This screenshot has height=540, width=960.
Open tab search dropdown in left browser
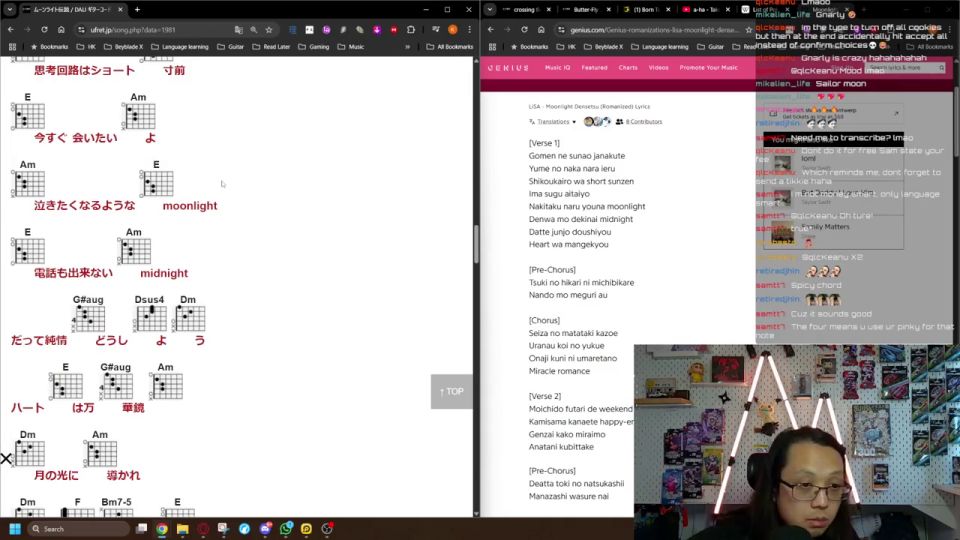point(10,10)
